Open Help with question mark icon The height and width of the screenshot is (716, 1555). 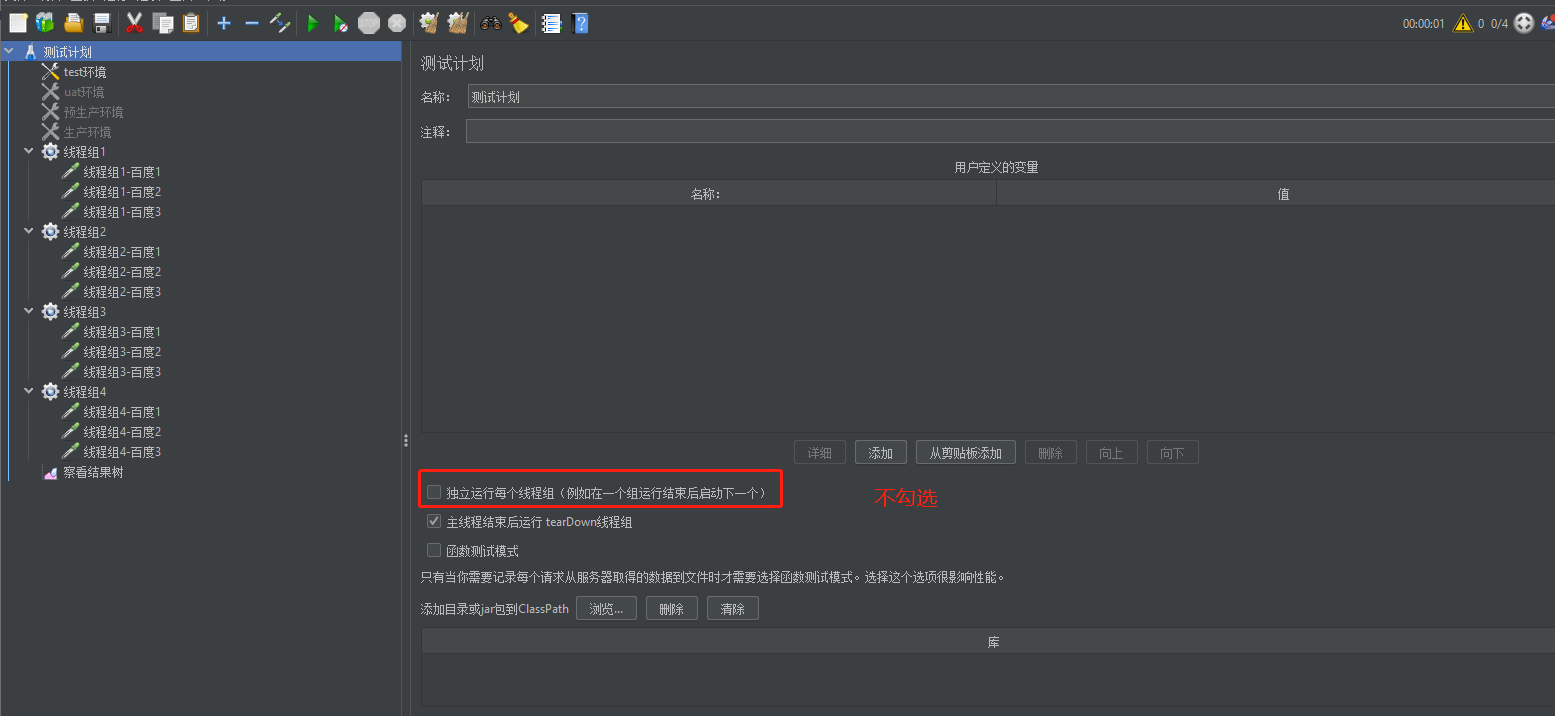coord(580,23)
